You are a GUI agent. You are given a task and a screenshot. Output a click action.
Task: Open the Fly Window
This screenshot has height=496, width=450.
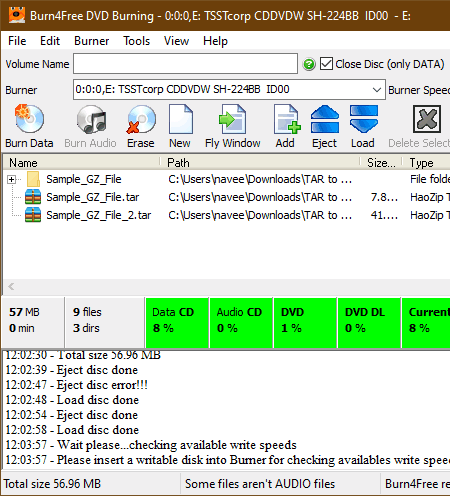pyautogui.click(x=232, y=119)
